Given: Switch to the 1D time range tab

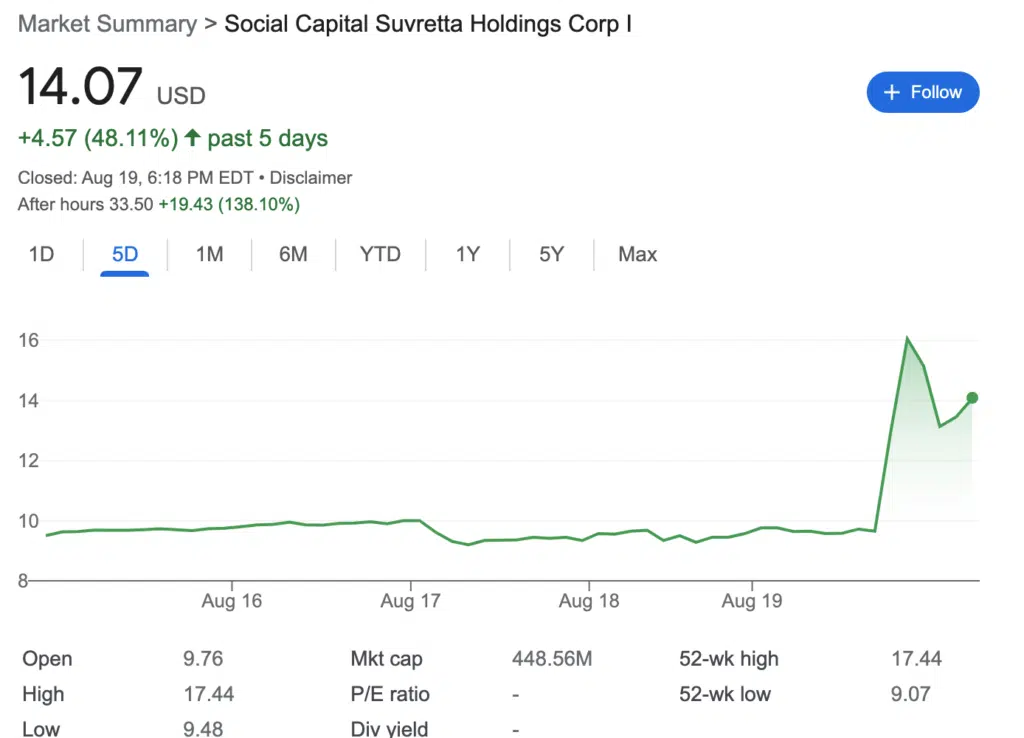Looking at the screenshot, I should point(41,254).
